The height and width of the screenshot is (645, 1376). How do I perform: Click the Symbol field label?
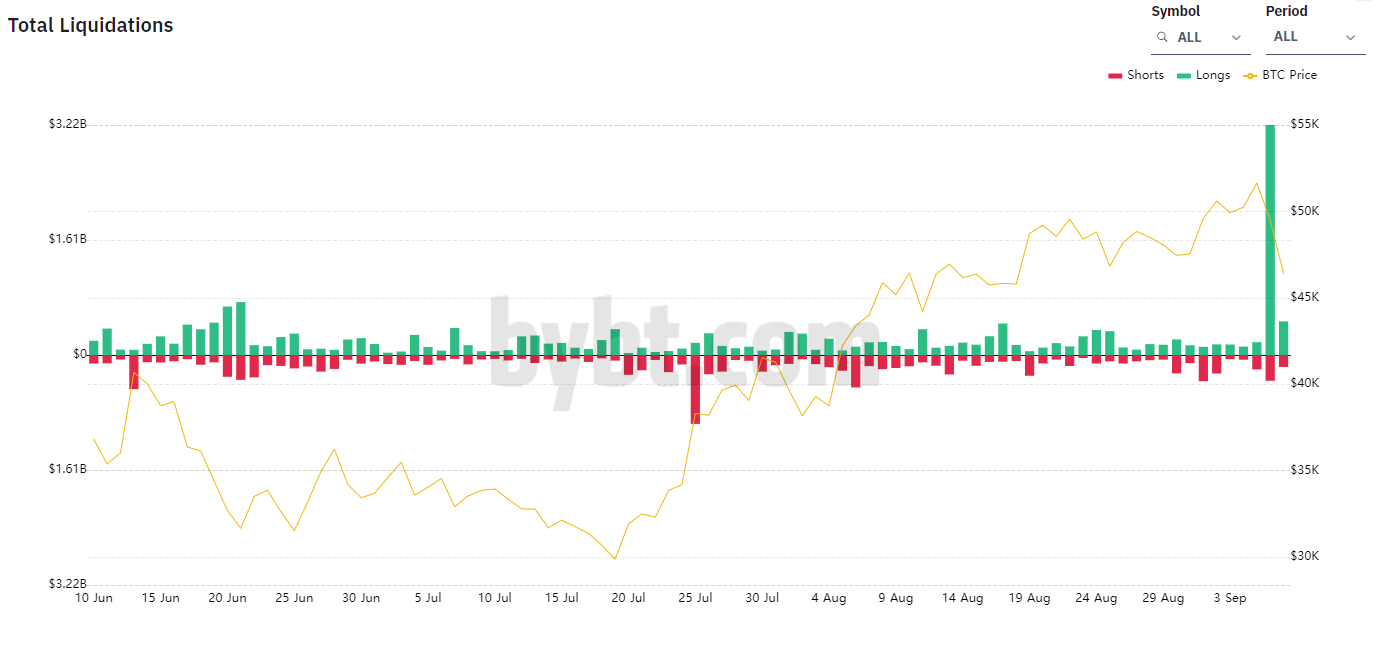[1176, 11]
